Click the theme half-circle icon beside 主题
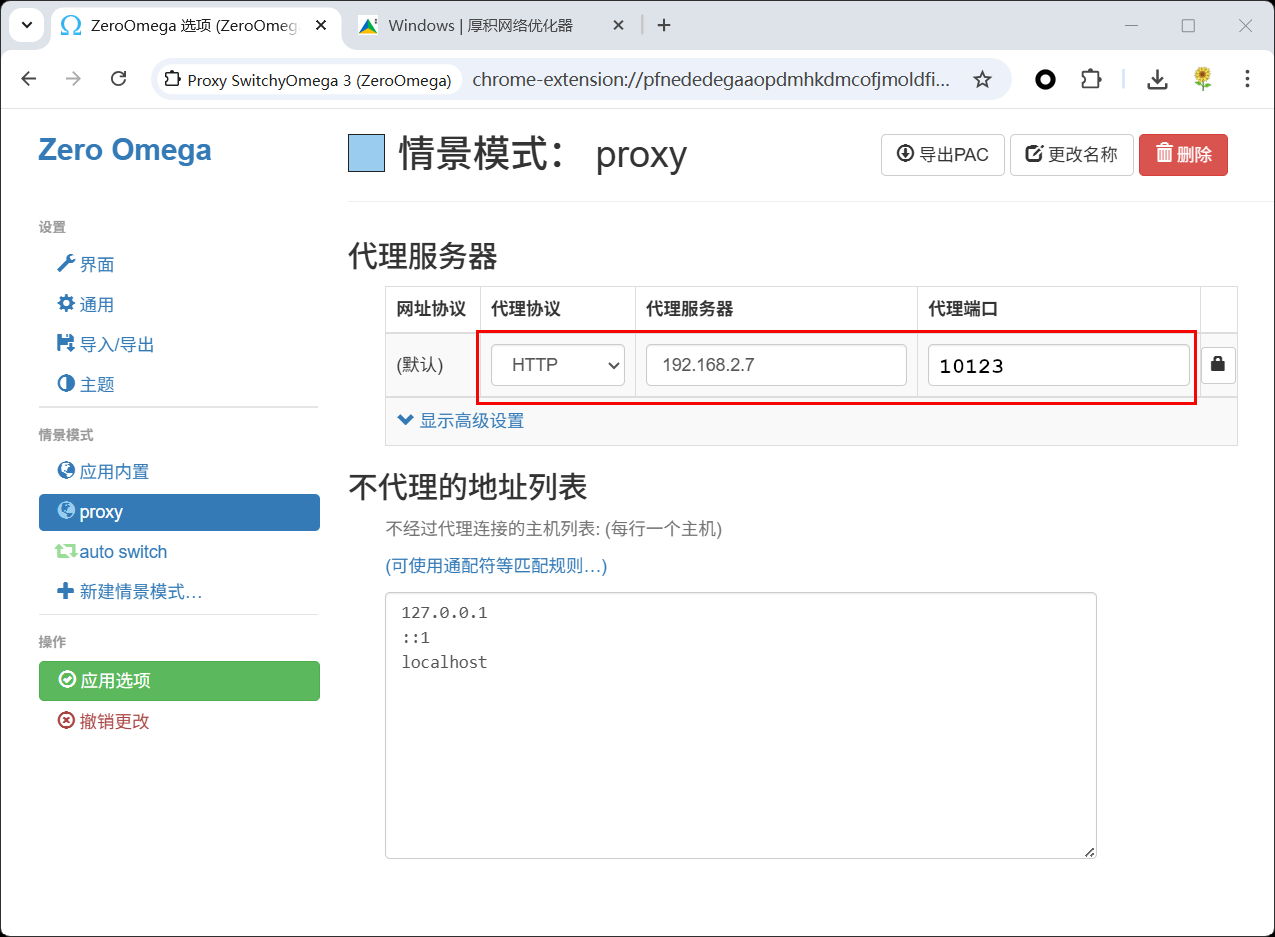 point(66,384)
